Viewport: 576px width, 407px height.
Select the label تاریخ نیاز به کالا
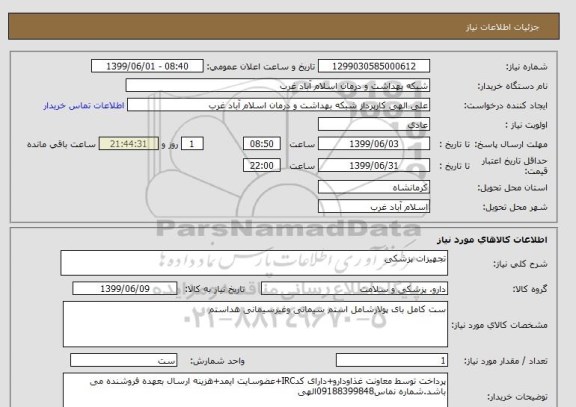coord(215,289)
